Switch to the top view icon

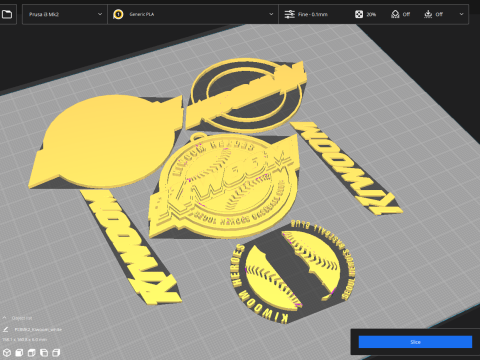coord(31,352)
